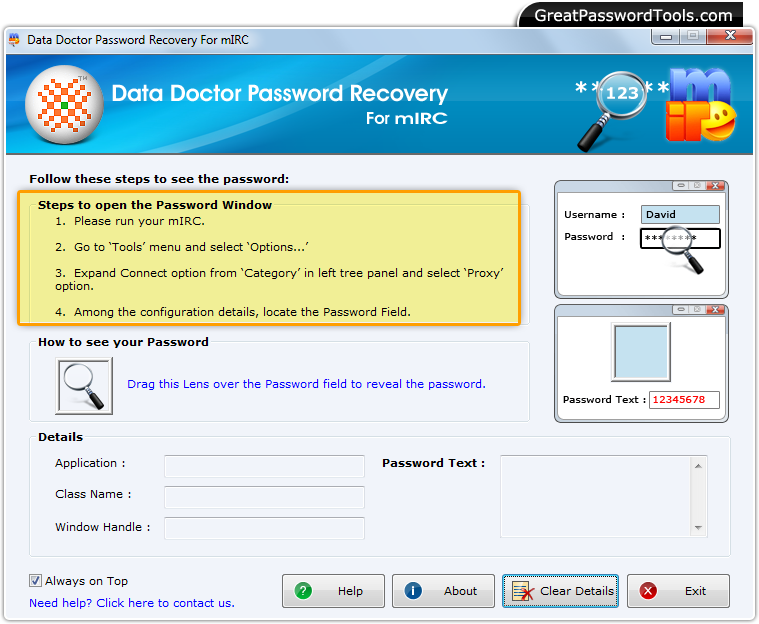Click the Clear Details notepad icon

523,591
